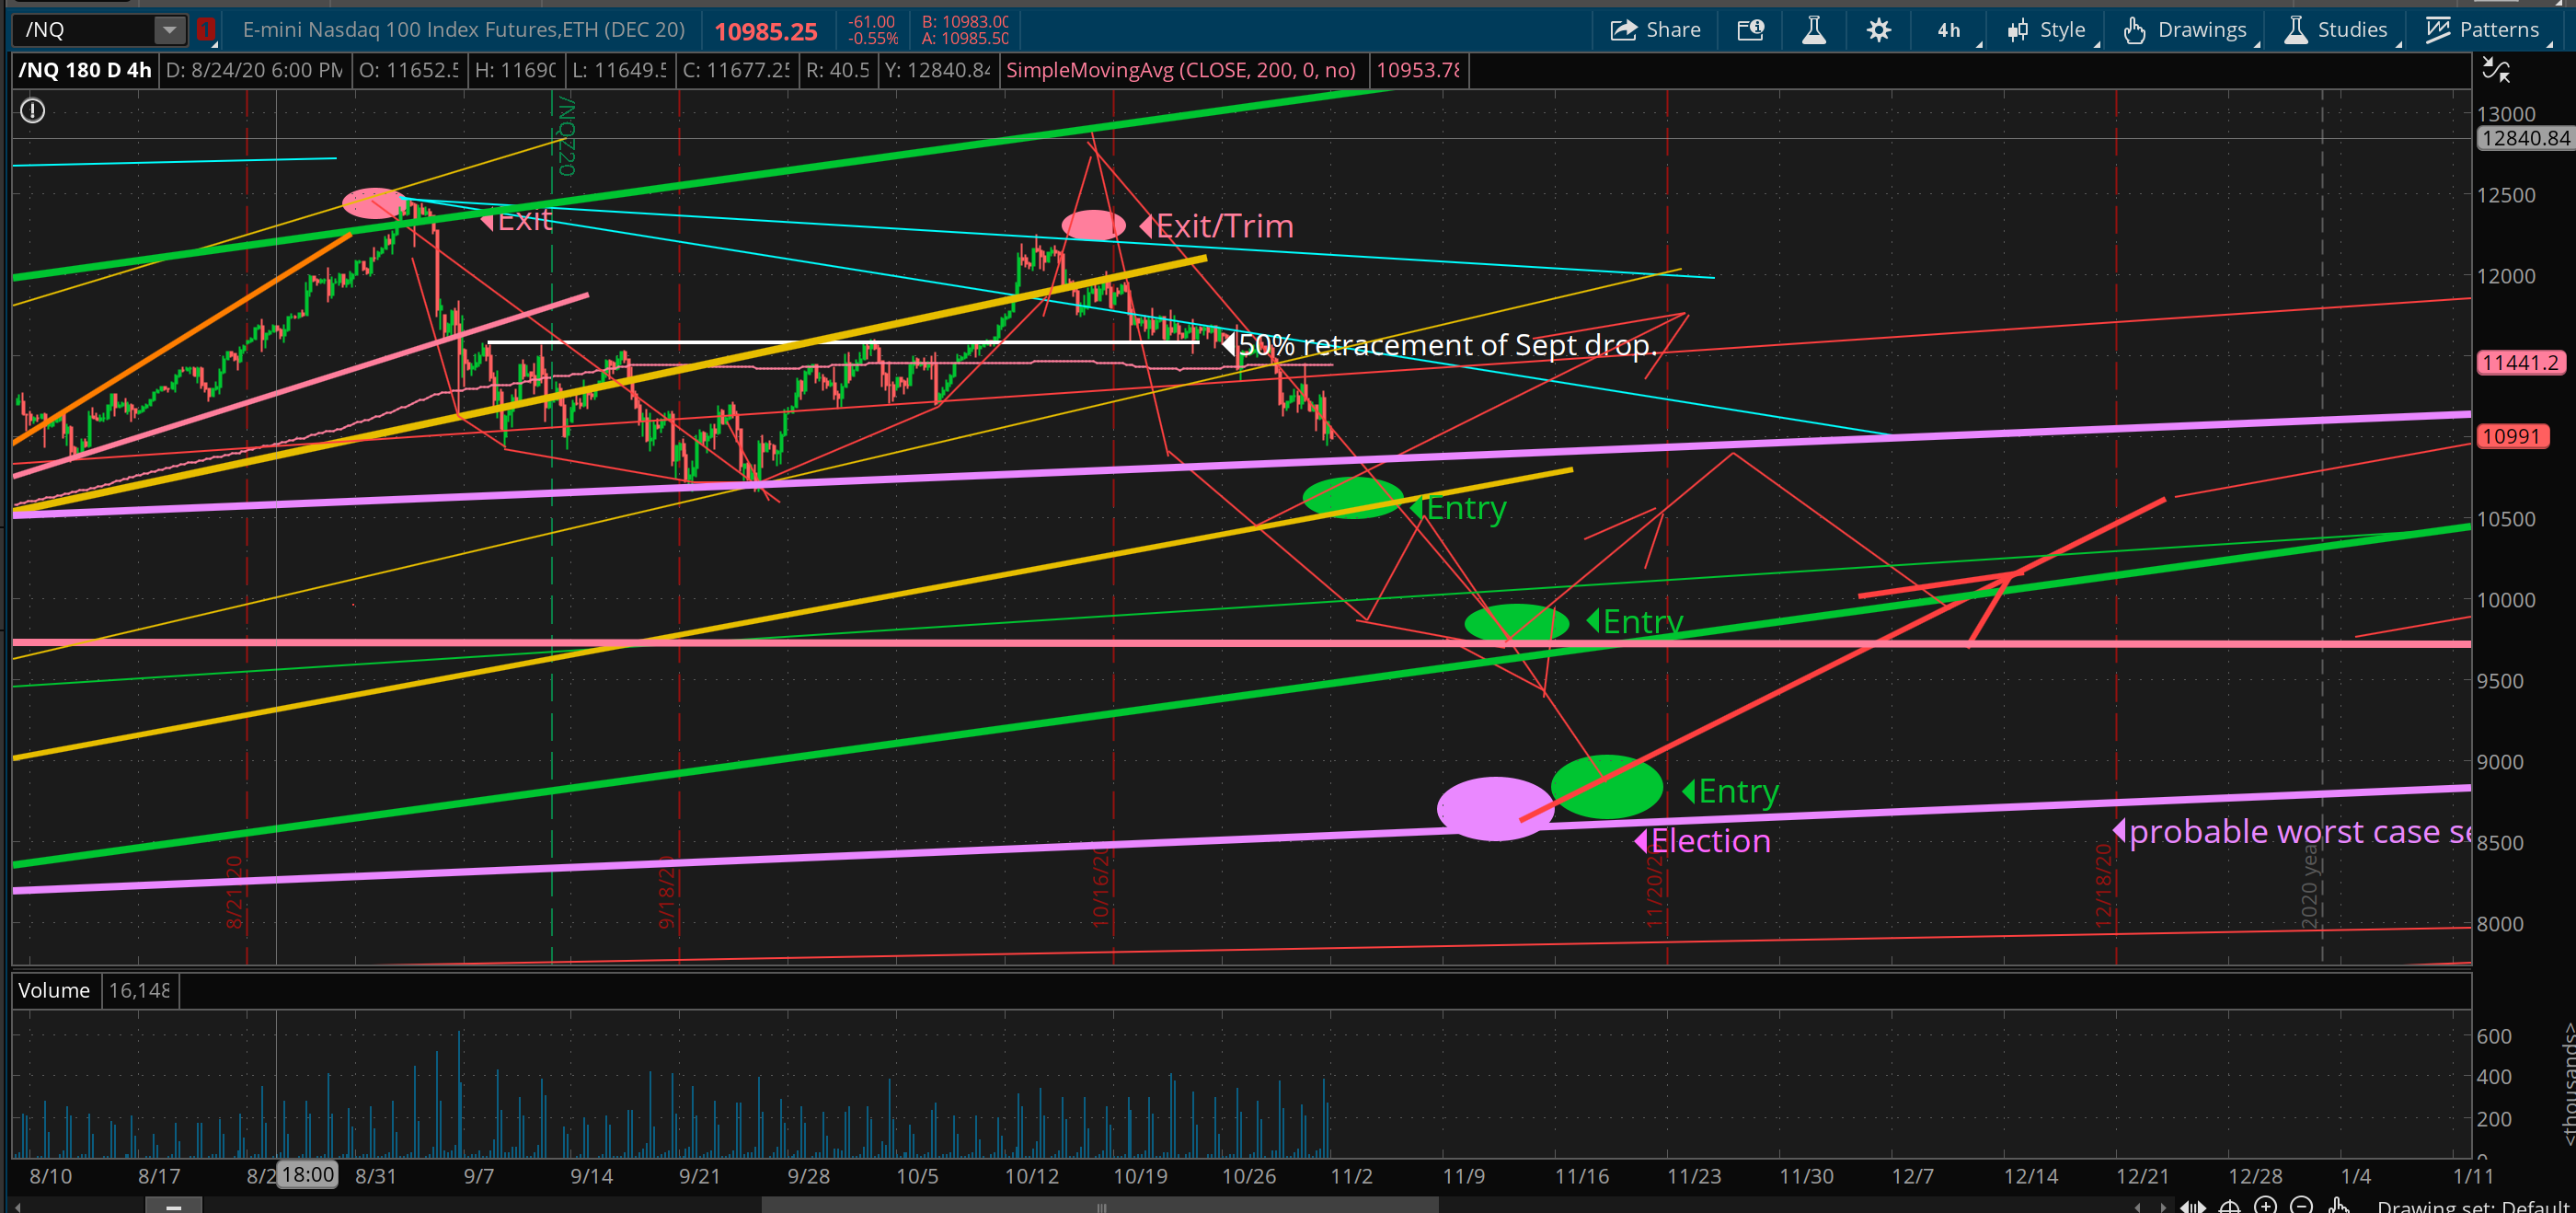Open the flask Edit Studies icon

1814,30
